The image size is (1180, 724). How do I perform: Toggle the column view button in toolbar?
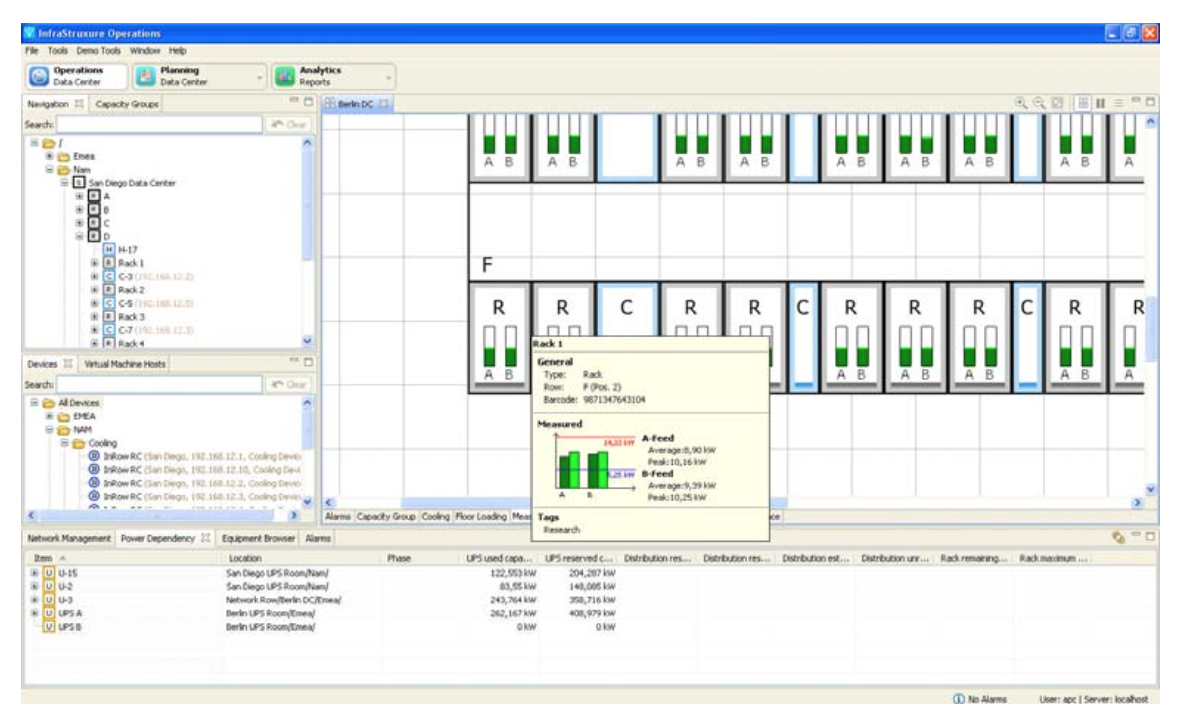click(x=1100, y=103)
